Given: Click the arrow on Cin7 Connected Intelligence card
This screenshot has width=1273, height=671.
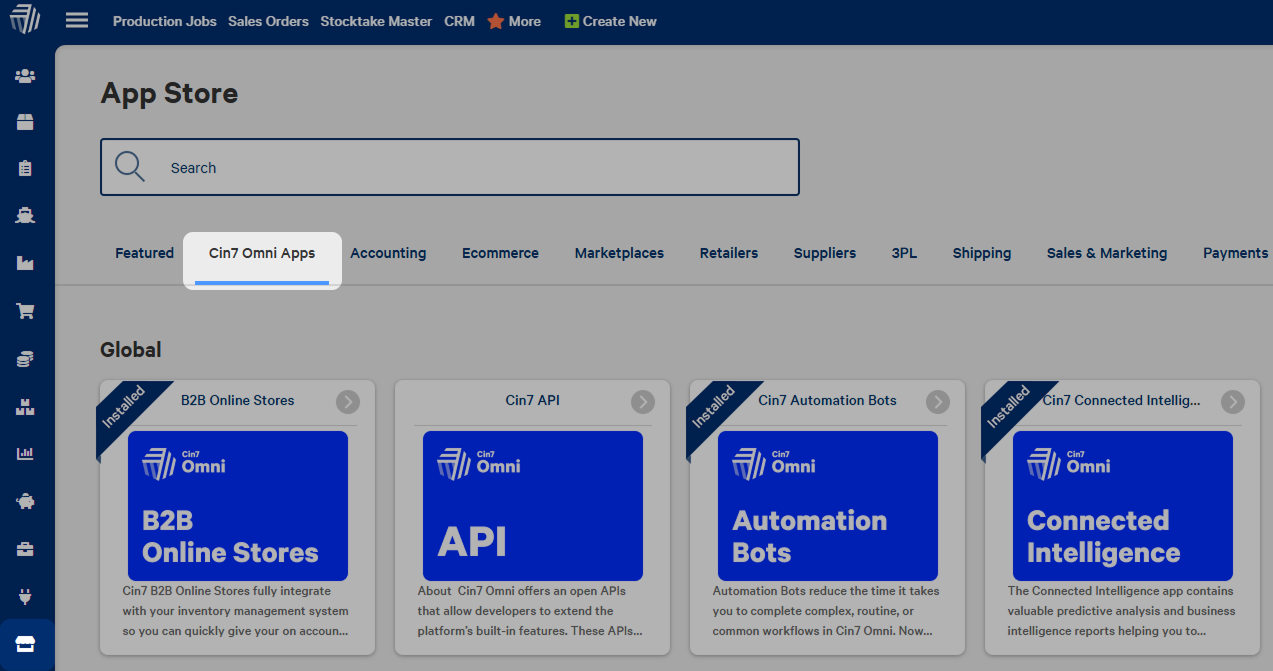Looking at the screenshot, I should click(1233, 401).
